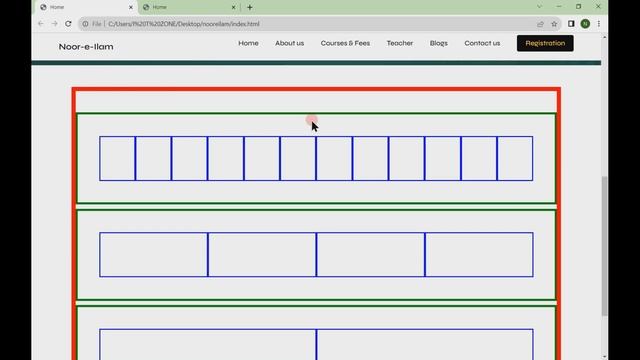Open the site info icon beside File
This screenshot has height=360, width=640.
point(85,24)
